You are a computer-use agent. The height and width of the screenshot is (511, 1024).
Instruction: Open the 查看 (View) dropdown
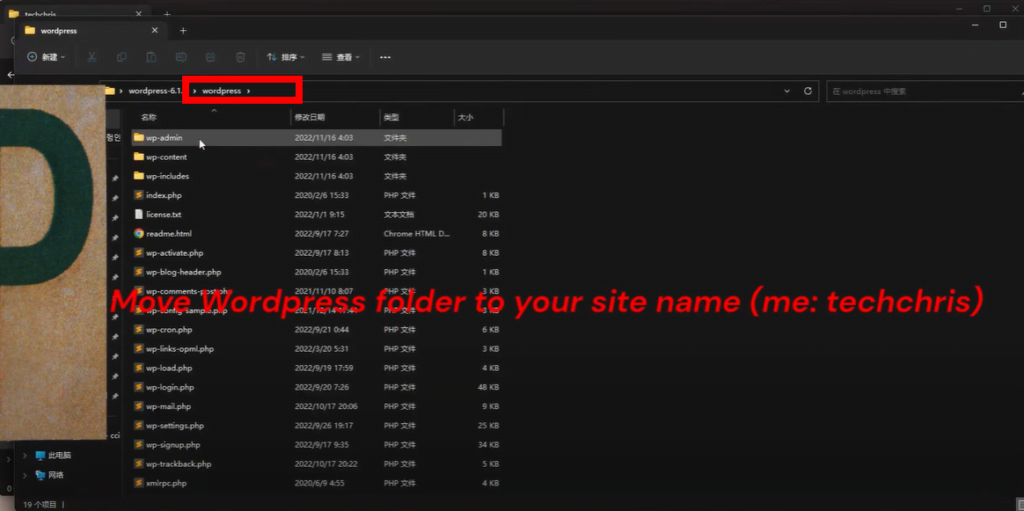tap(341, 57)
